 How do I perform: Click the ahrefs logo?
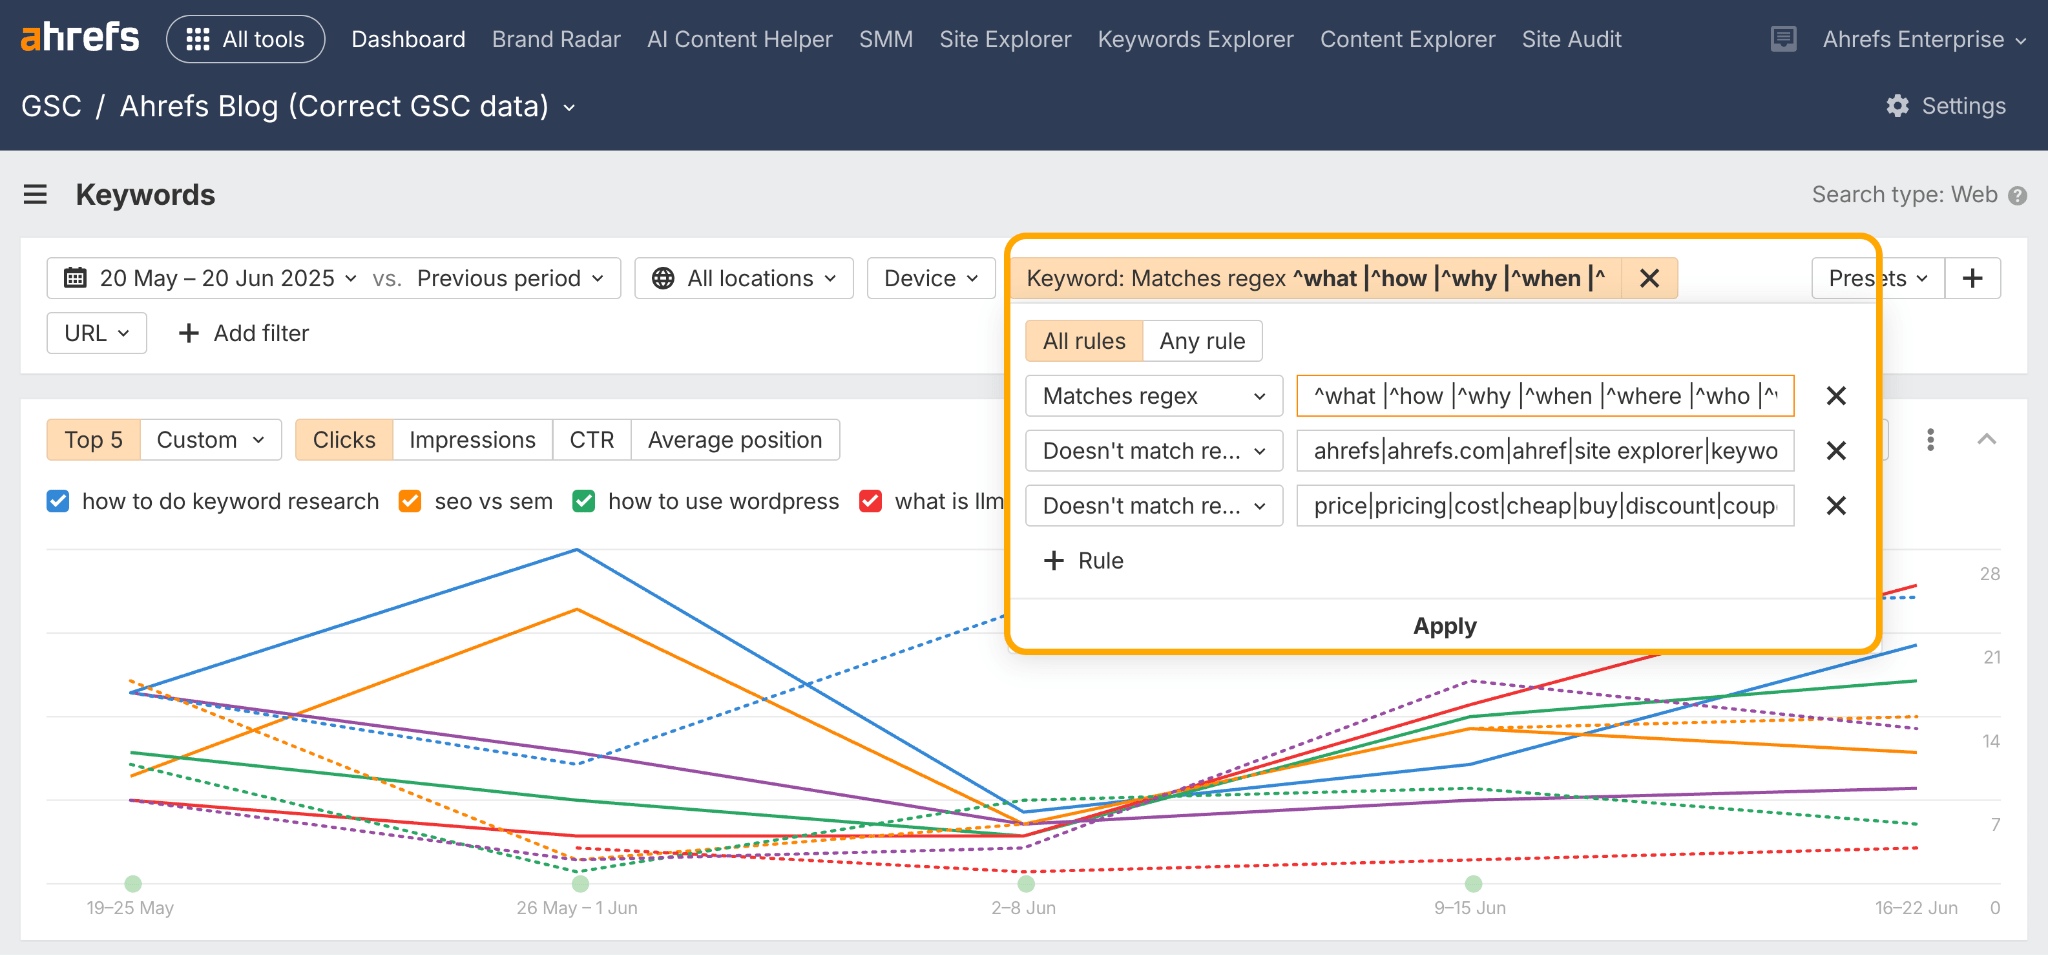(79, 37)
